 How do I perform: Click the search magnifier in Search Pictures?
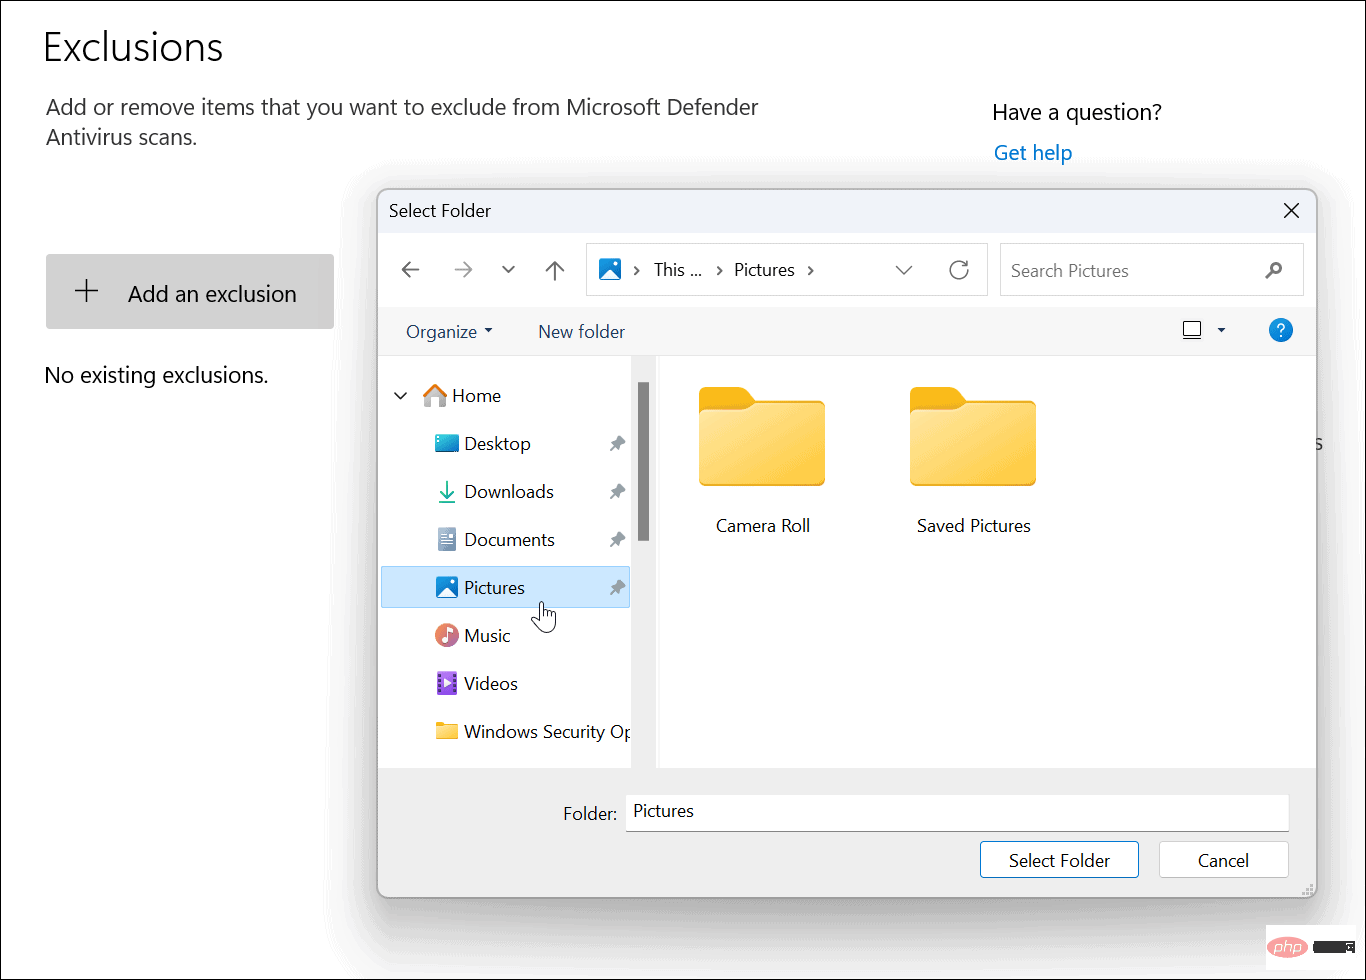1273,270
